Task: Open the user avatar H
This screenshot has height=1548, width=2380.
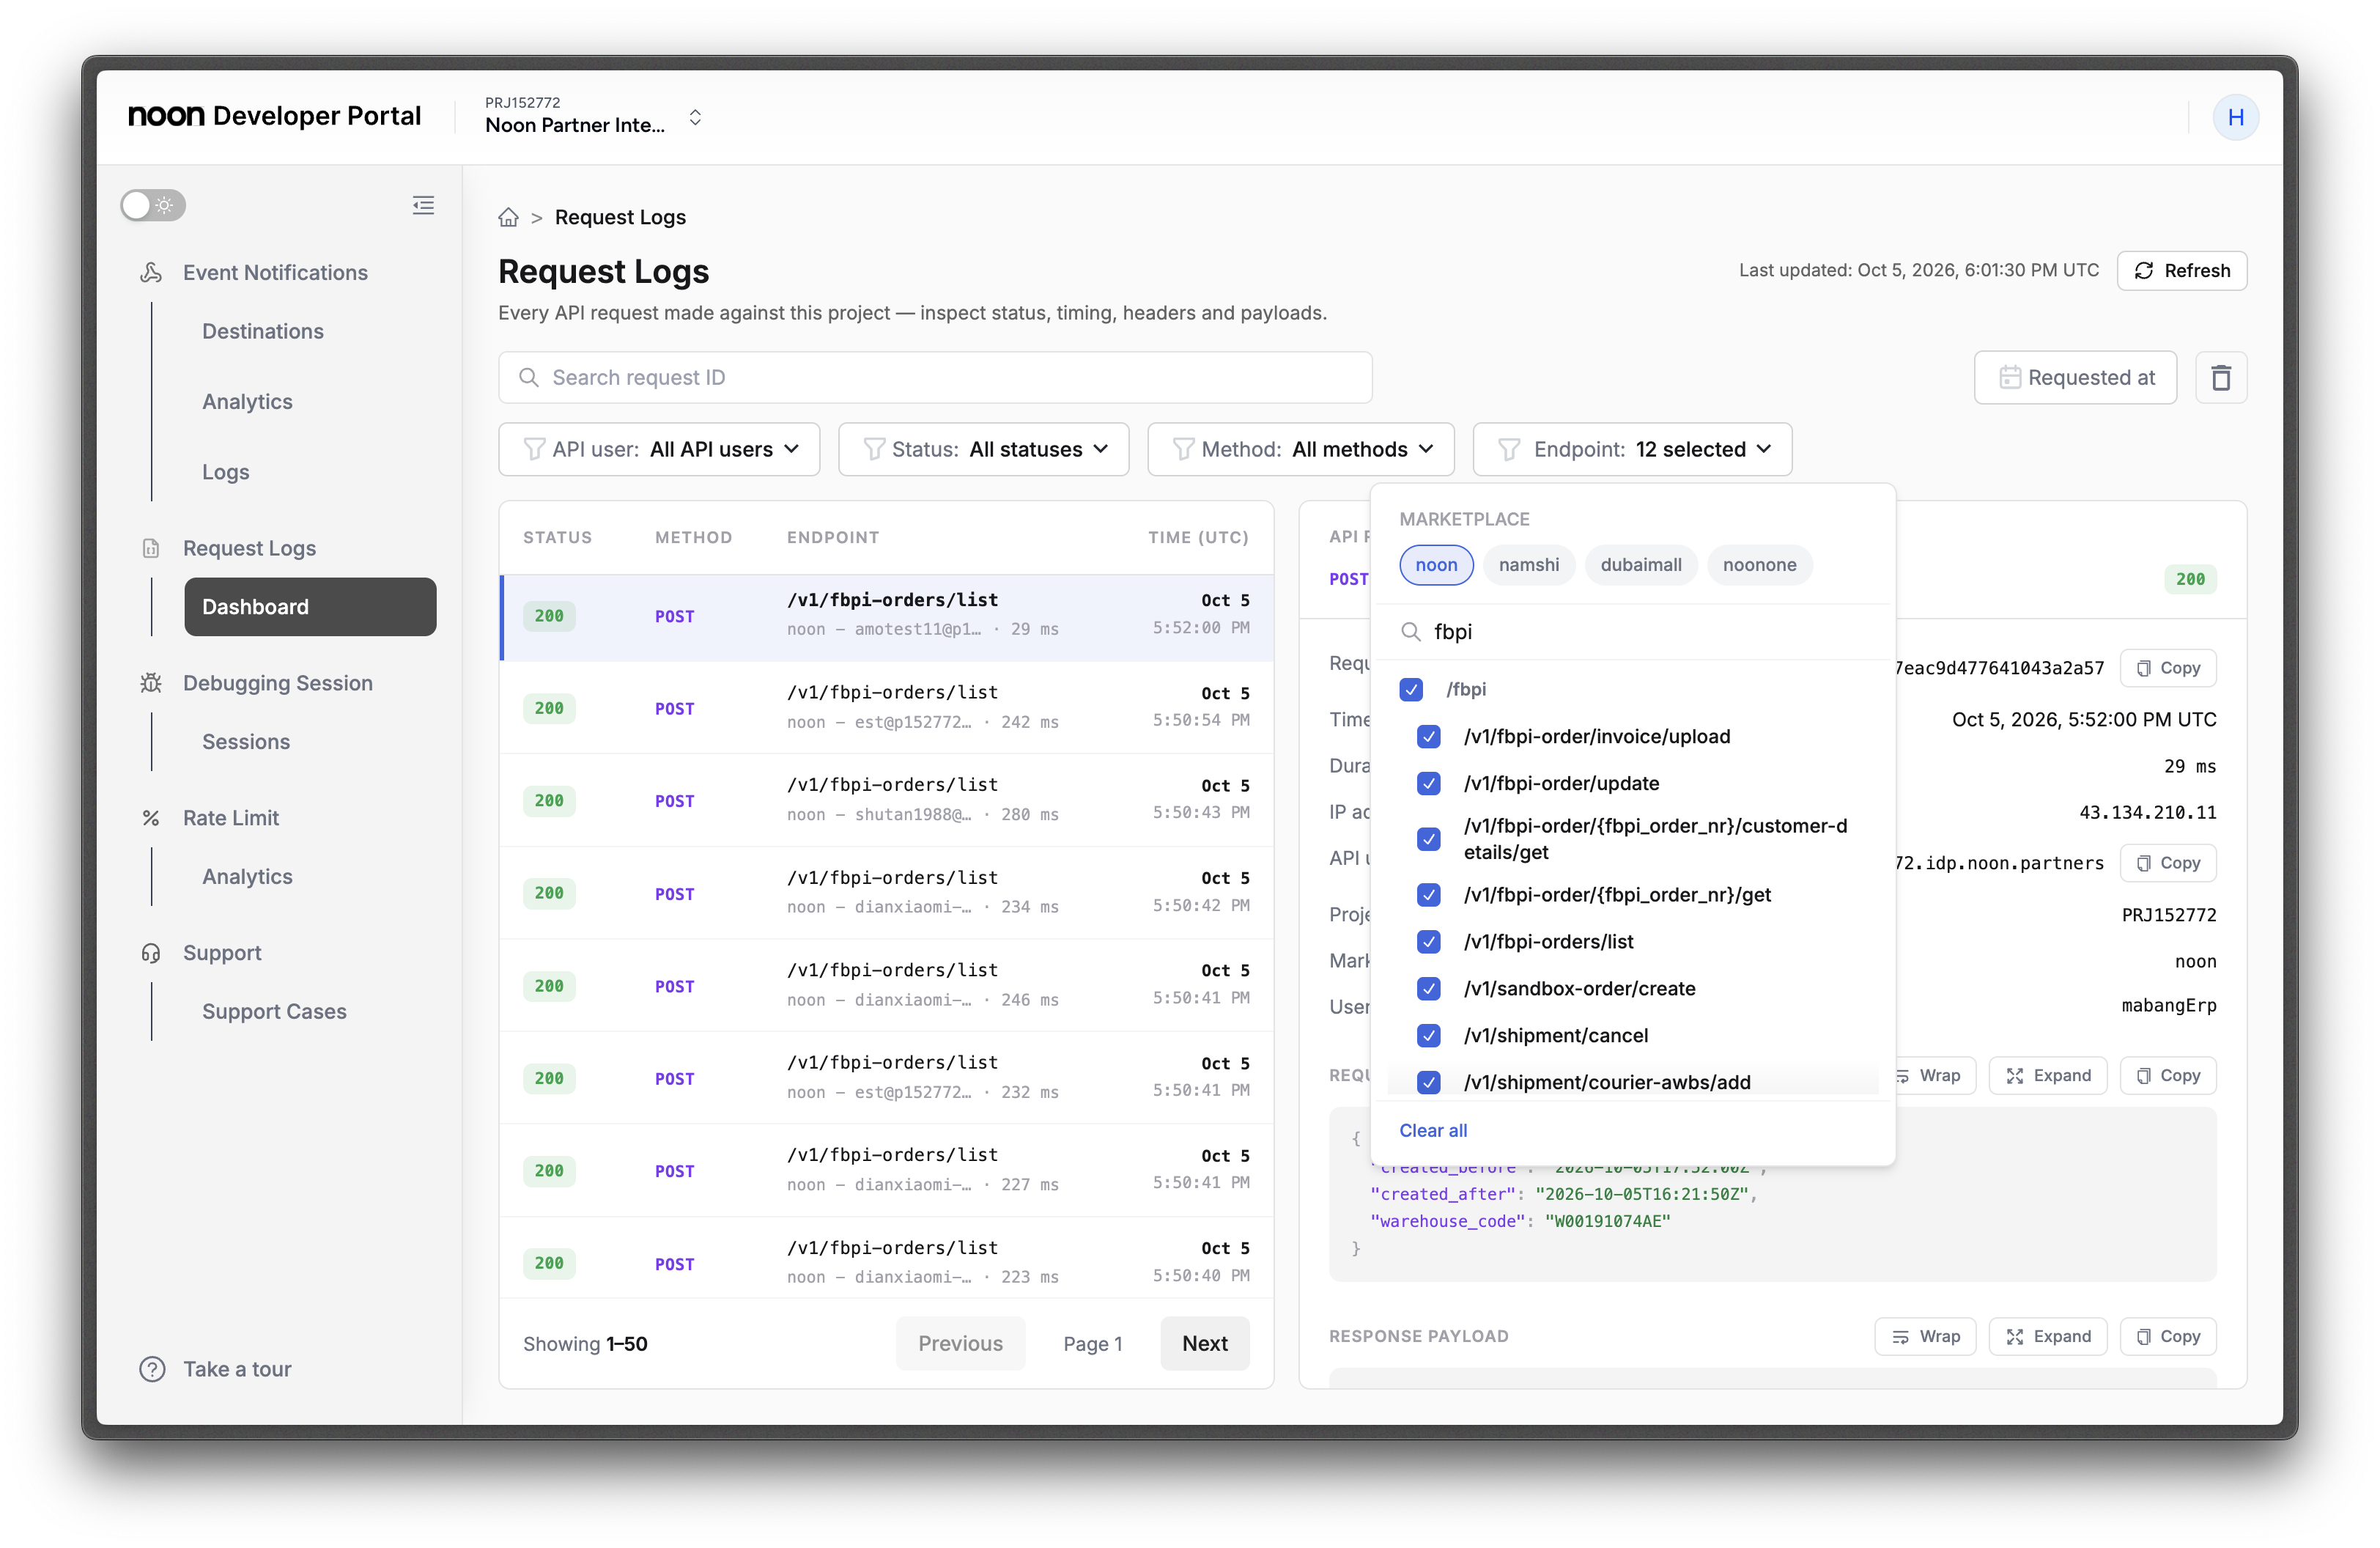Action: point(2235,117)
